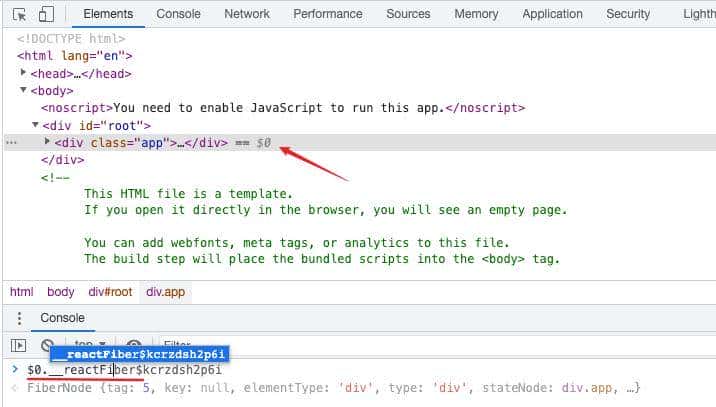
Task: Collapse the div id="root" node
Action: click(36, 126)
